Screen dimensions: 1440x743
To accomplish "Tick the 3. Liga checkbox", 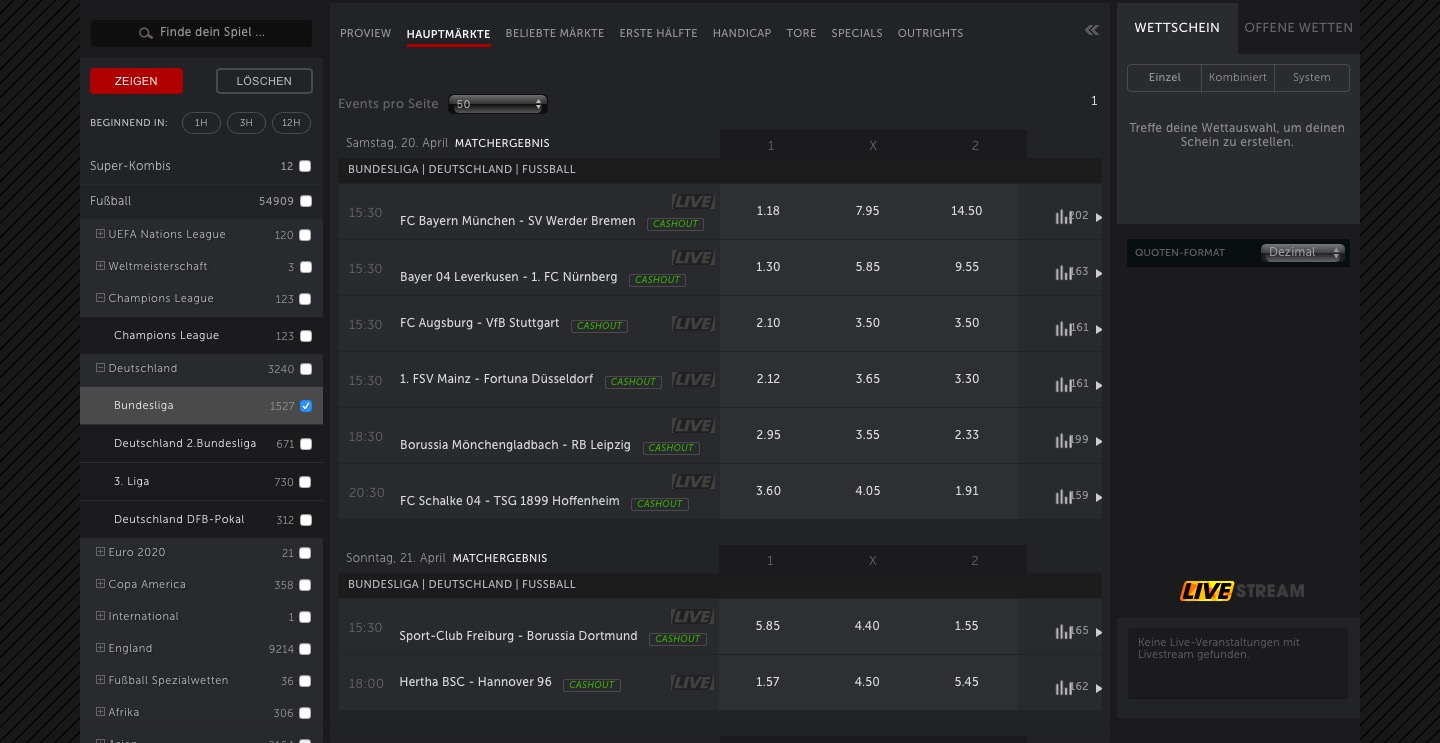I will [306, 482].
